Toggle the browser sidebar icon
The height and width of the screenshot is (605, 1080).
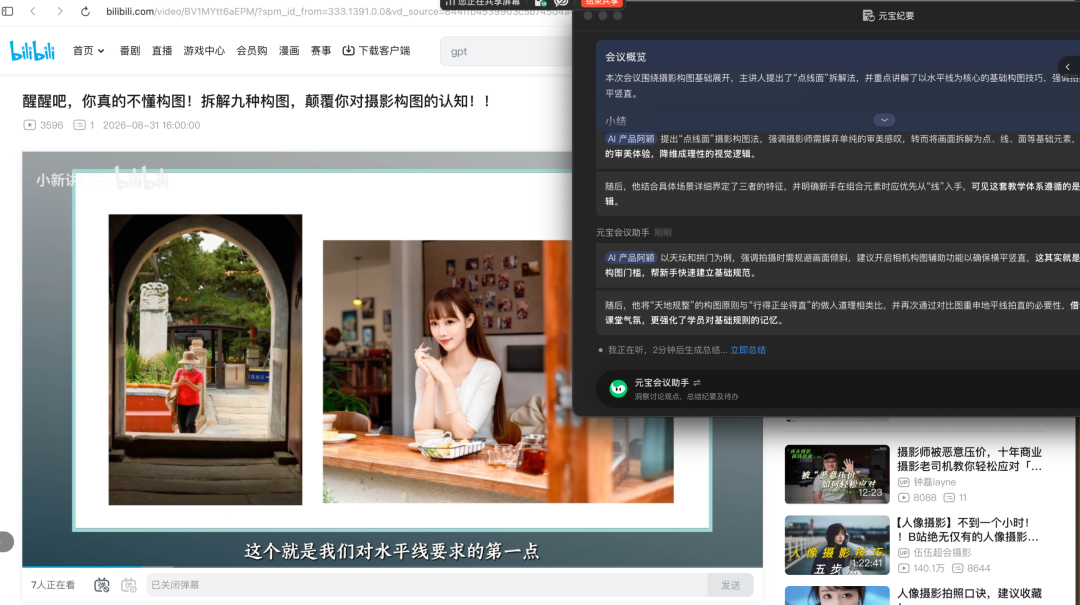click(x=8, y=11)
